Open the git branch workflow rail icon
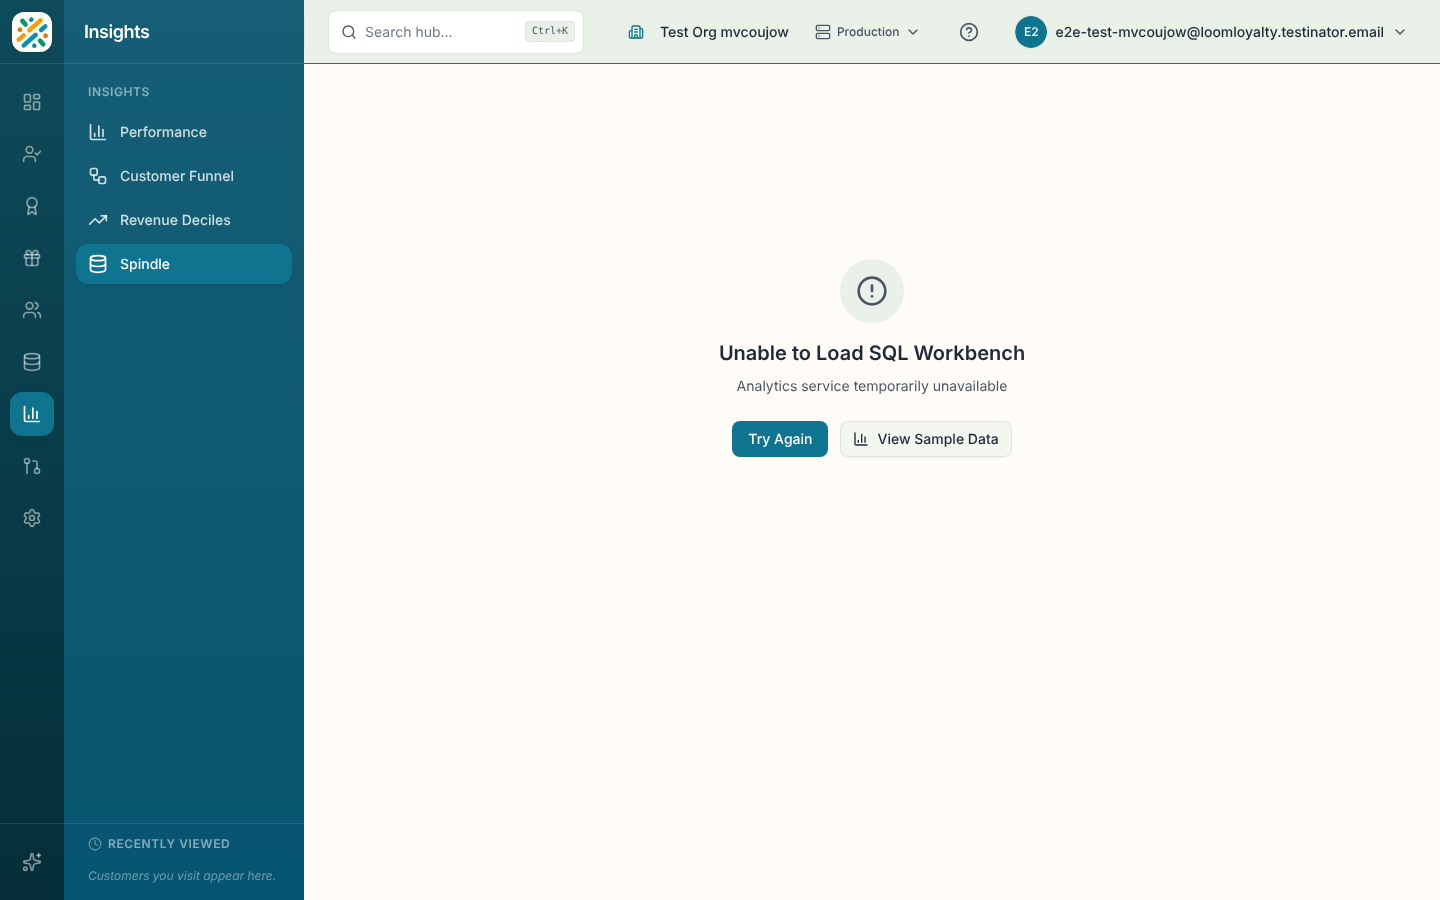 pyautogui.click(x=32, y=466)
